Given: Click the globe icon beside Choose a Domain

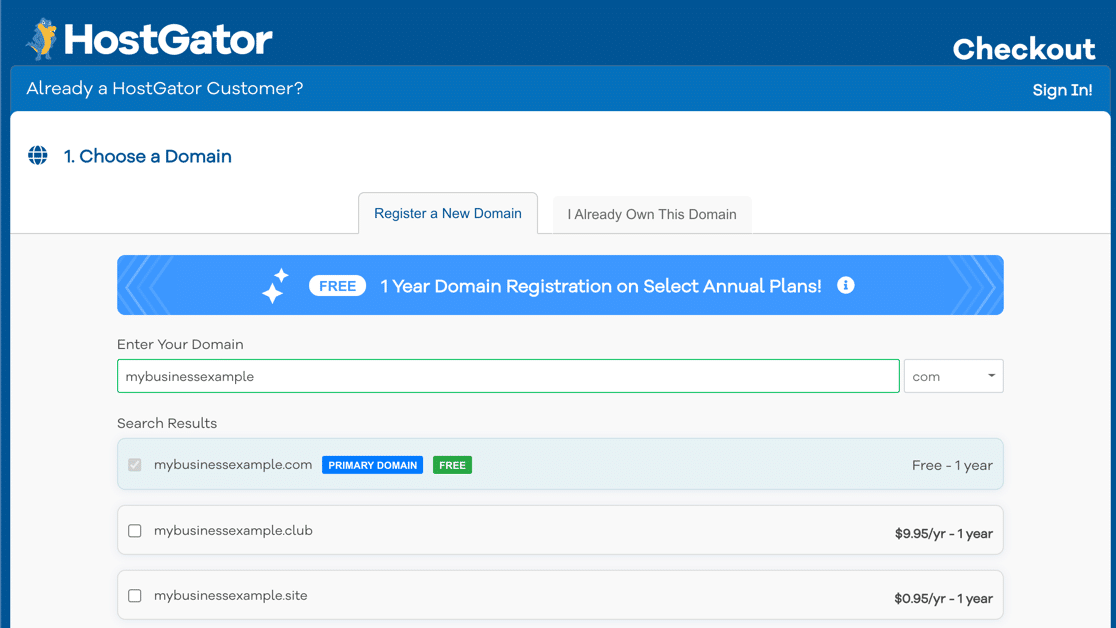Looking at the screenshot, I should click(38, 156).
